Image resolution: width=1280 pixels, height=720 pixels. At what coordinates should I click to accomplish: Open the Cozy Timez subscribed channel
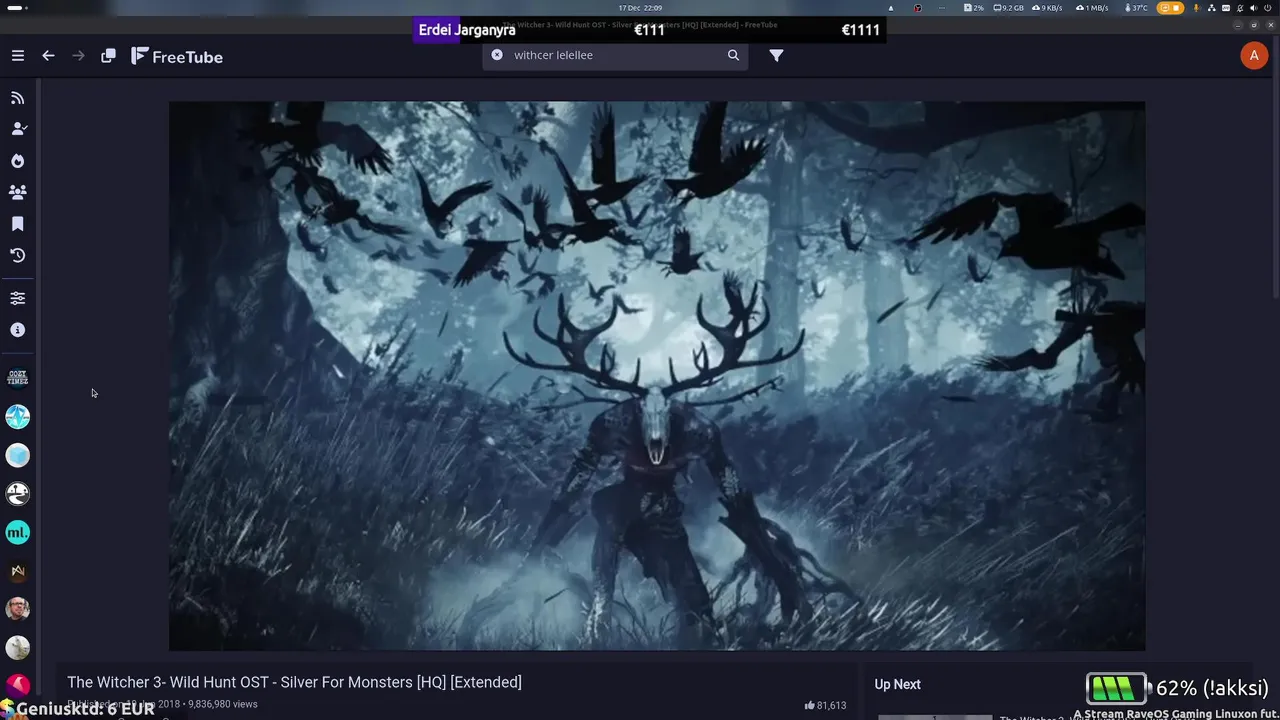18,378
